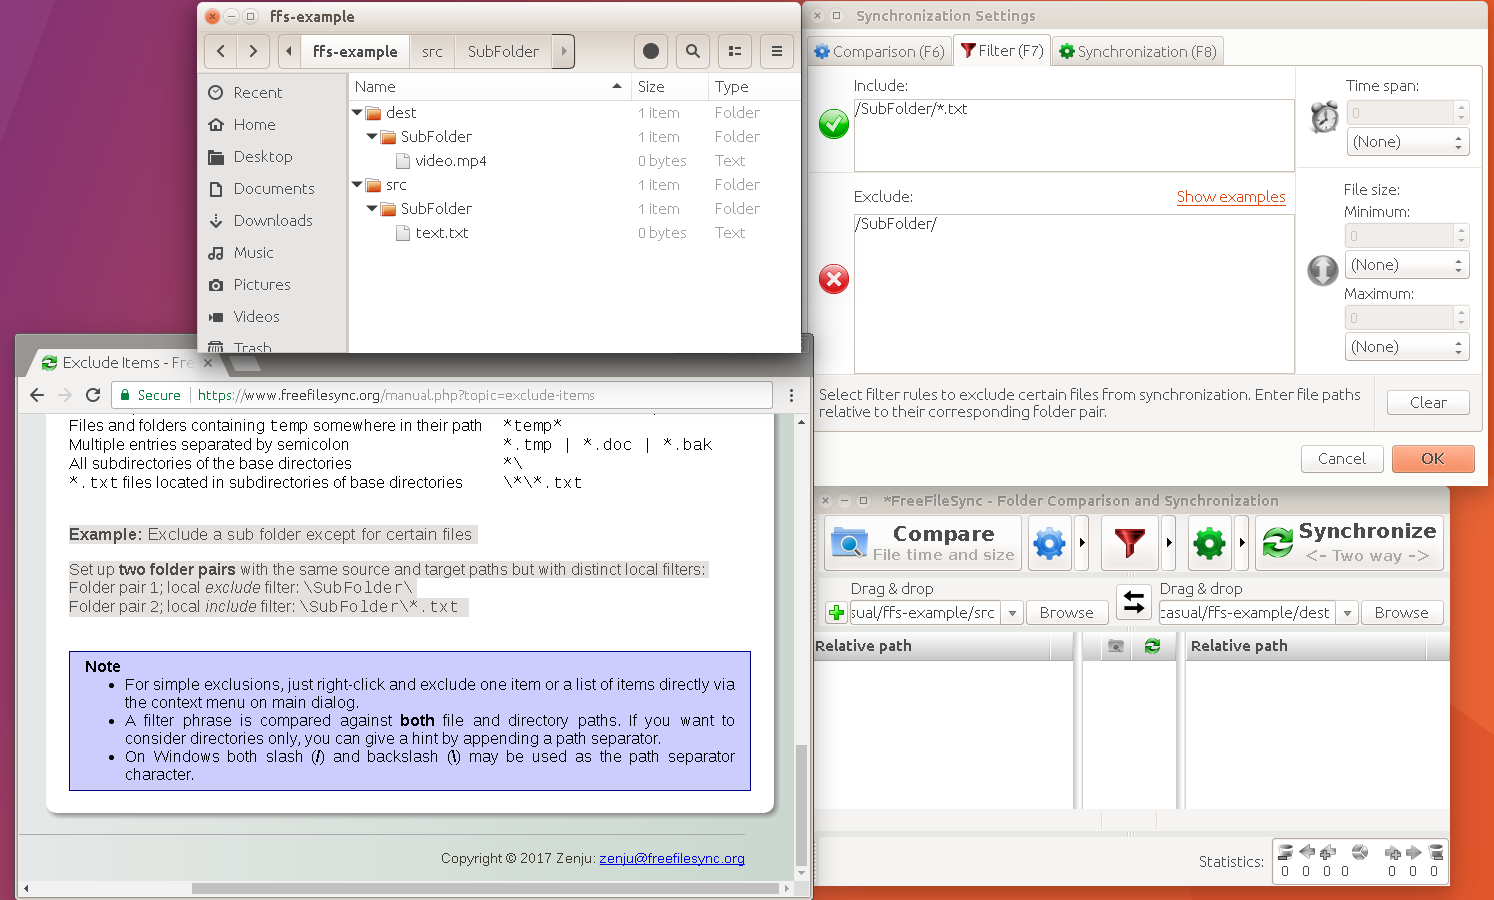
Task: Open comparison settings via the blue gear icon
Action: coord(1049,543)
